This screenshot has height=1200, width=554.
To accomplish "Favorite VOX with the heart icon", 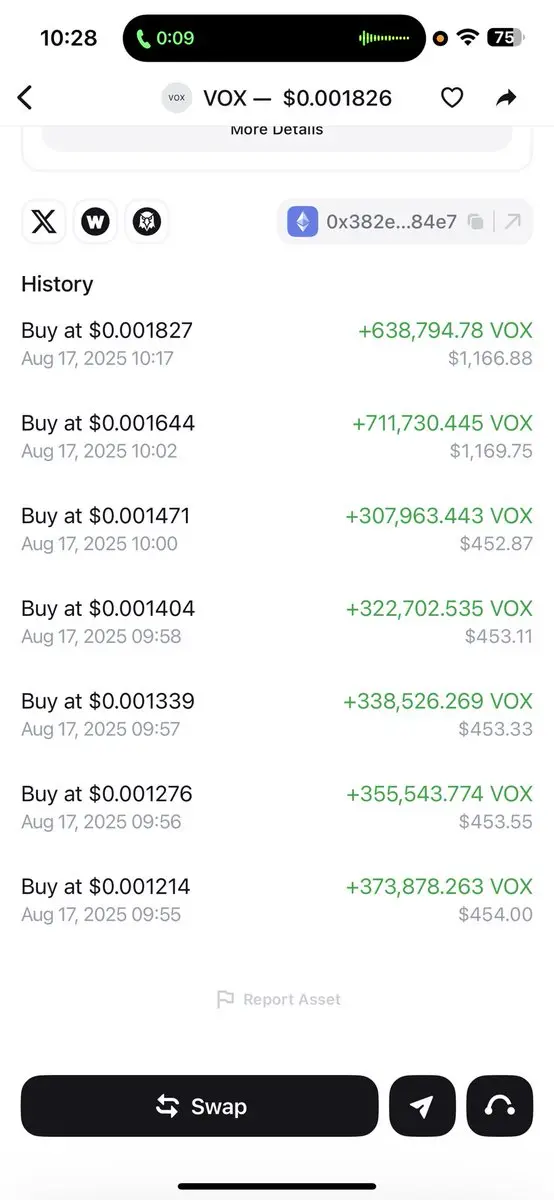I will click(x=452, y=97).
